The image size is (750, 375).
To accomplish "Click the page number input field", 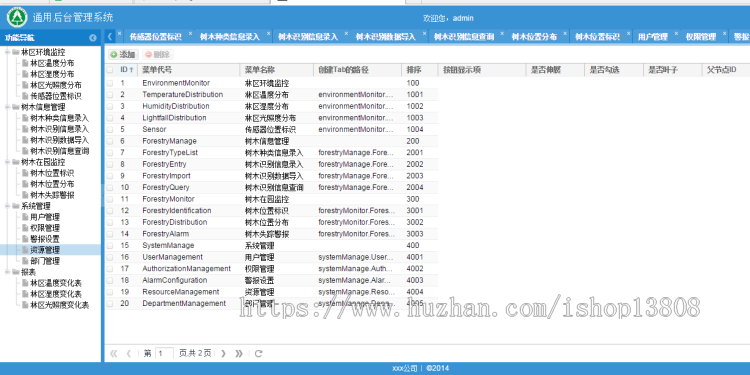I will 165,353.
